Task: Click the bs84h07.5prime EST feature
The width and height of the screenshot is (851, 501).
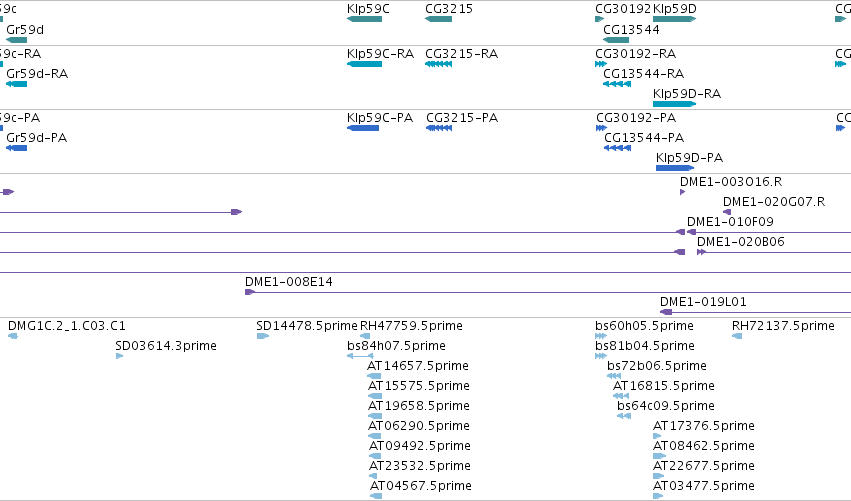Action: (x=360, y=357)
